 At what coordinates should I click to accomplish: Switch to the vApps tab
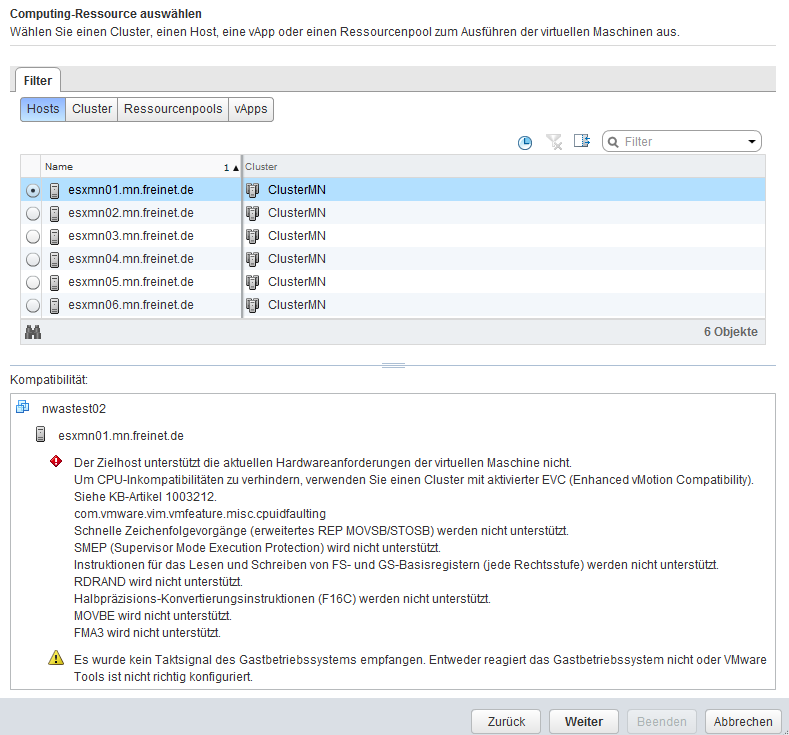[x=251, y=109]
